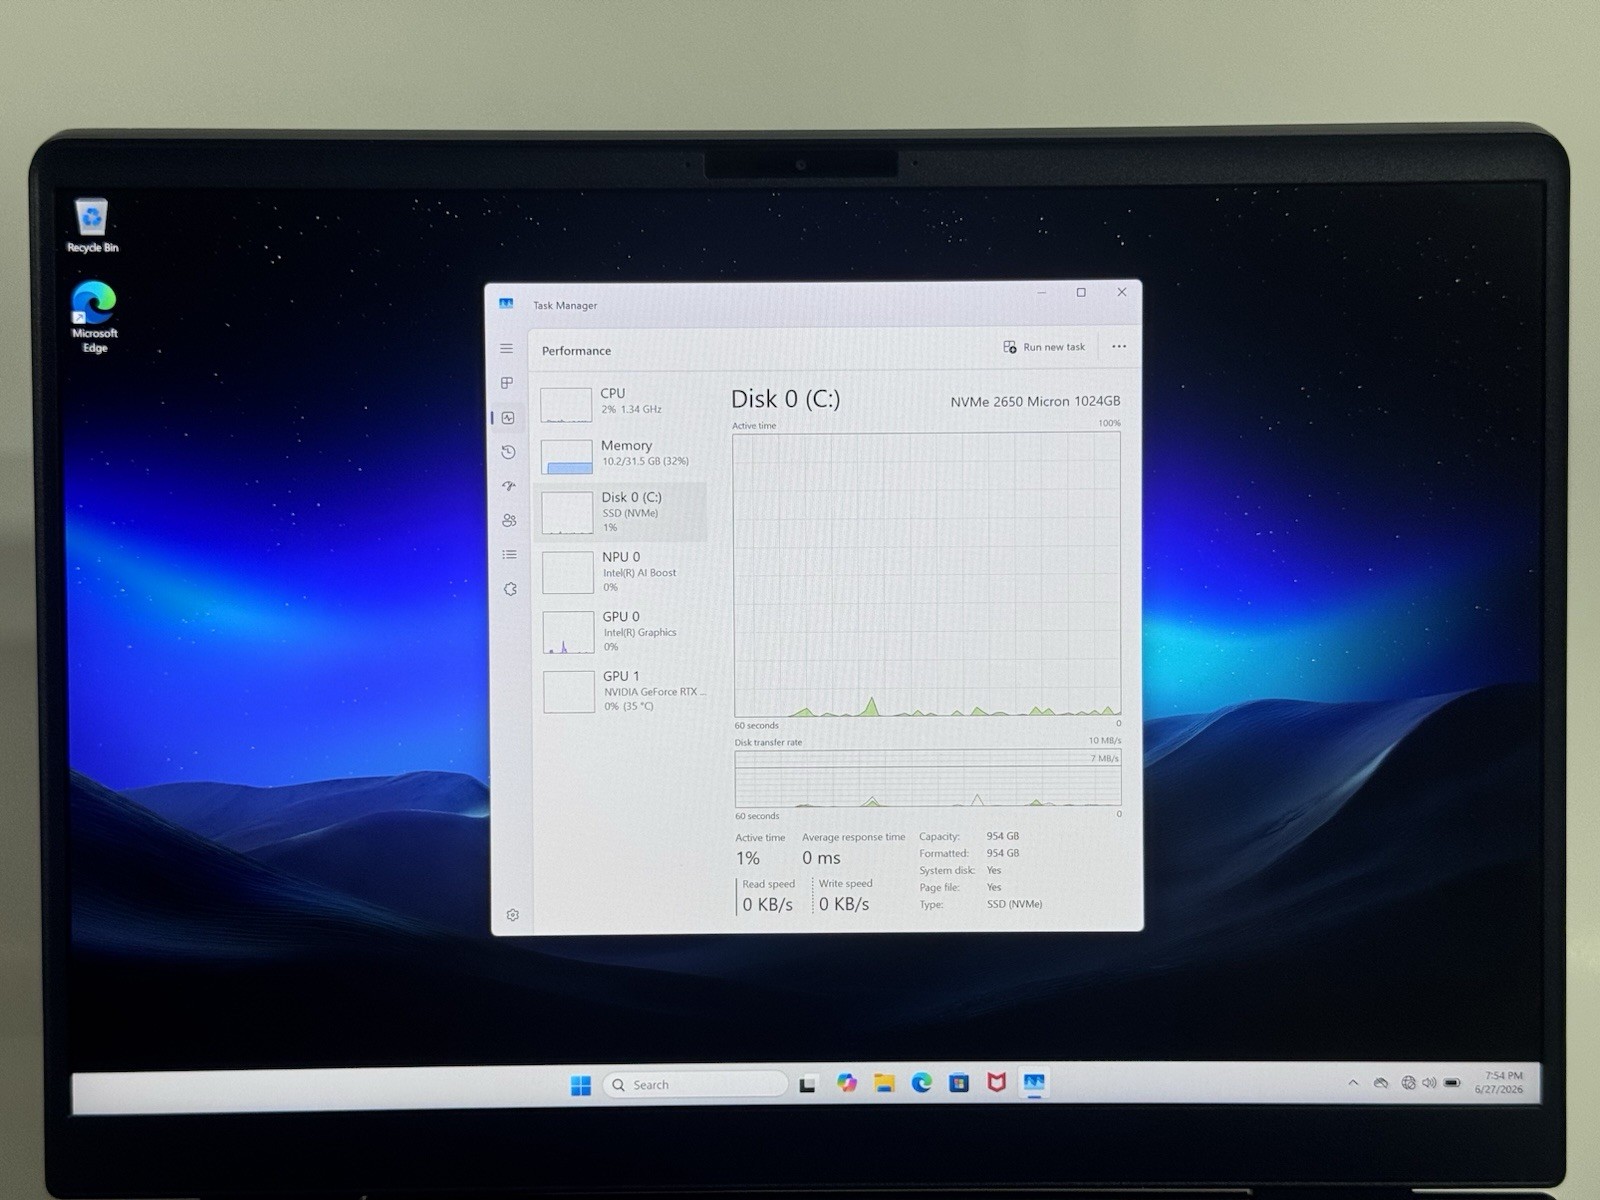Viewport: 1600px width, 1200px height.
Task: Minimize the Task Manager window
Action: [x=1042, y=292]
